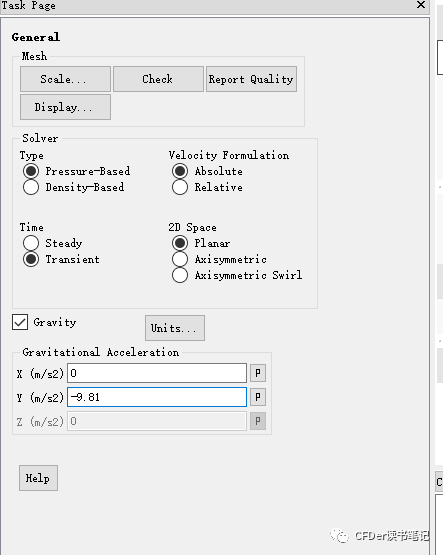Toggle the Gravity checkbox

[x=20, y=322]
